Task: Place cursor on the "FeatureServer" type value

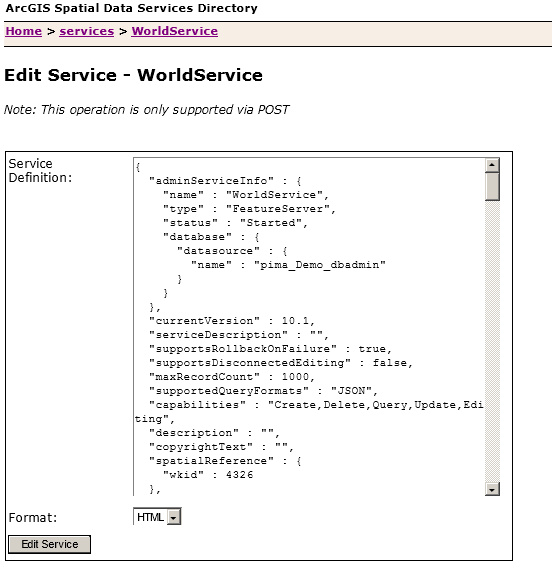Action: (277, 209)
